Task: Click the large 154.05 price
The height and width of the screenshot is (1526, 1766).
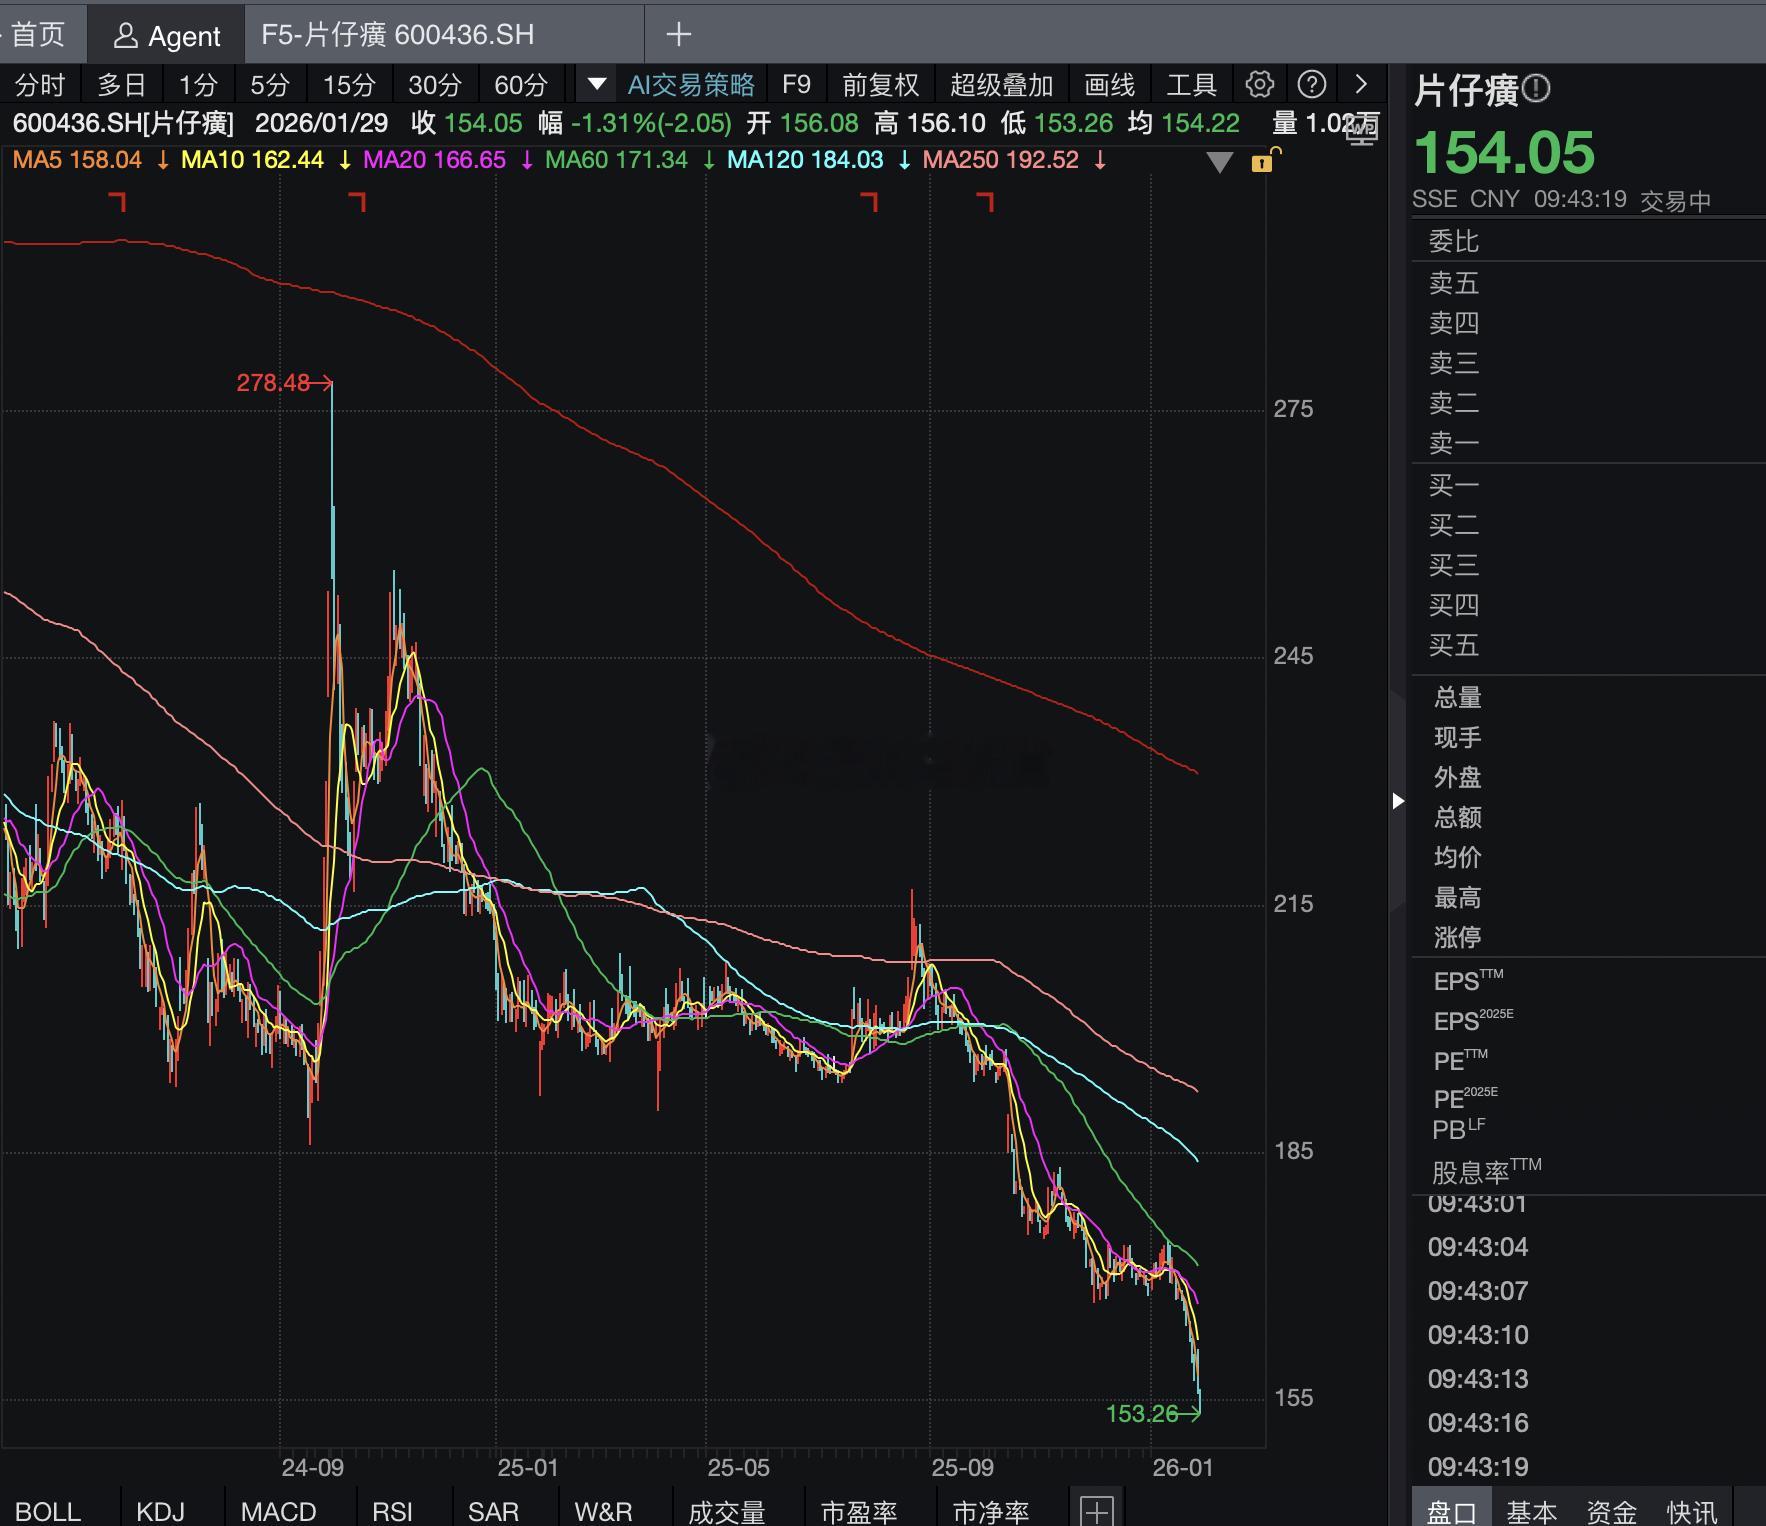Action: coord(1505,153)
